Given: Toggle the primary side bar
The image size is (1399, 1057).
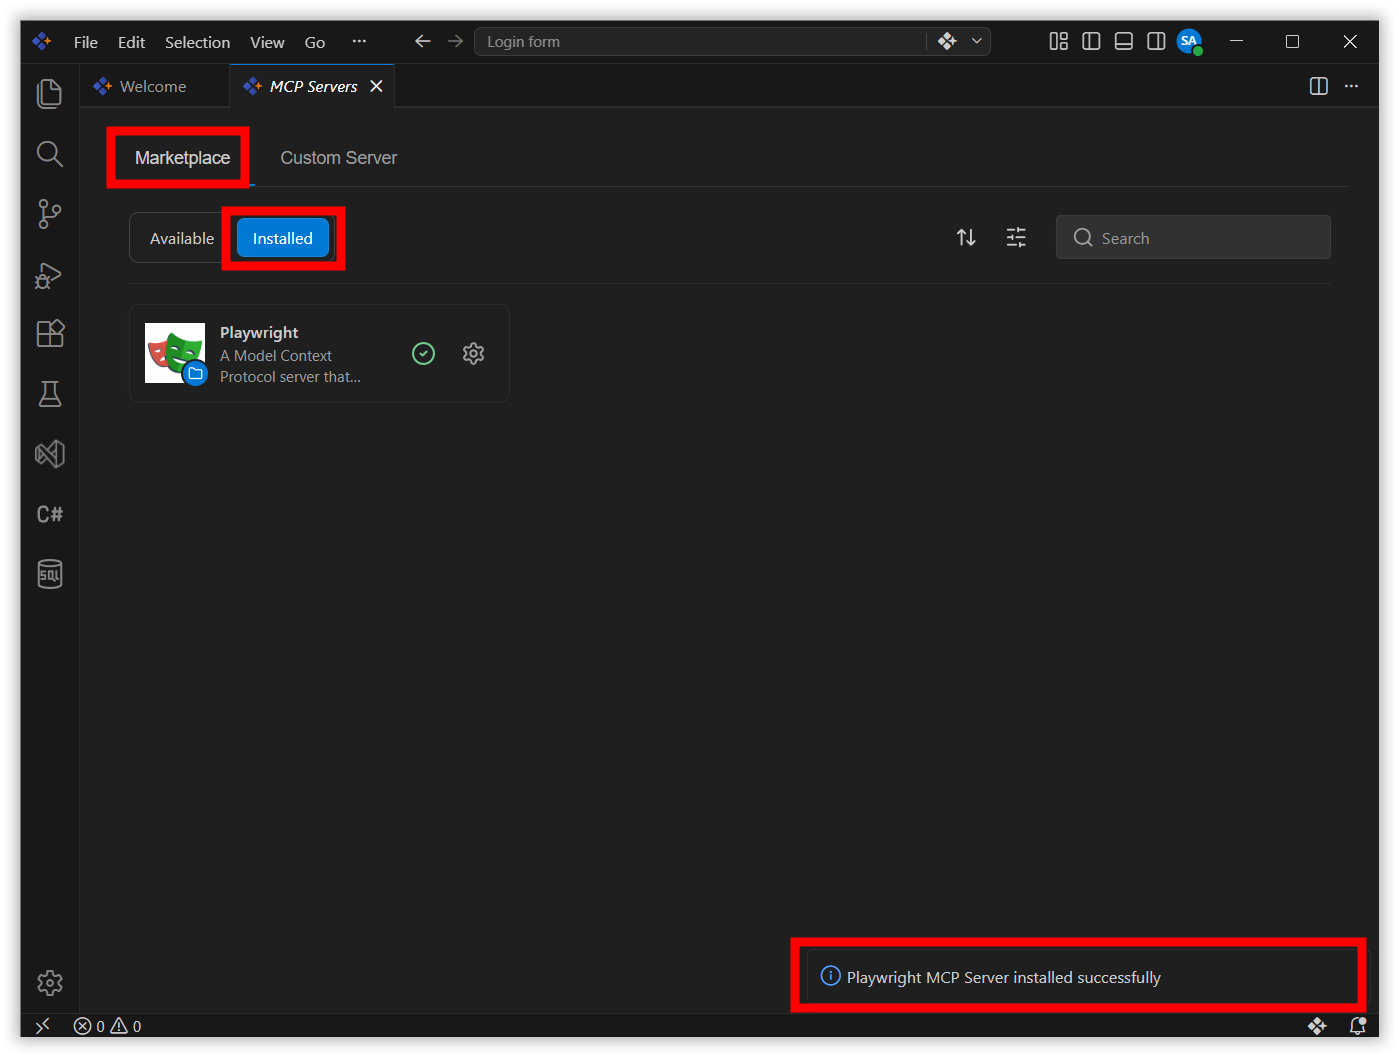Looking at the screenshot, I should tap(1091, 41).
